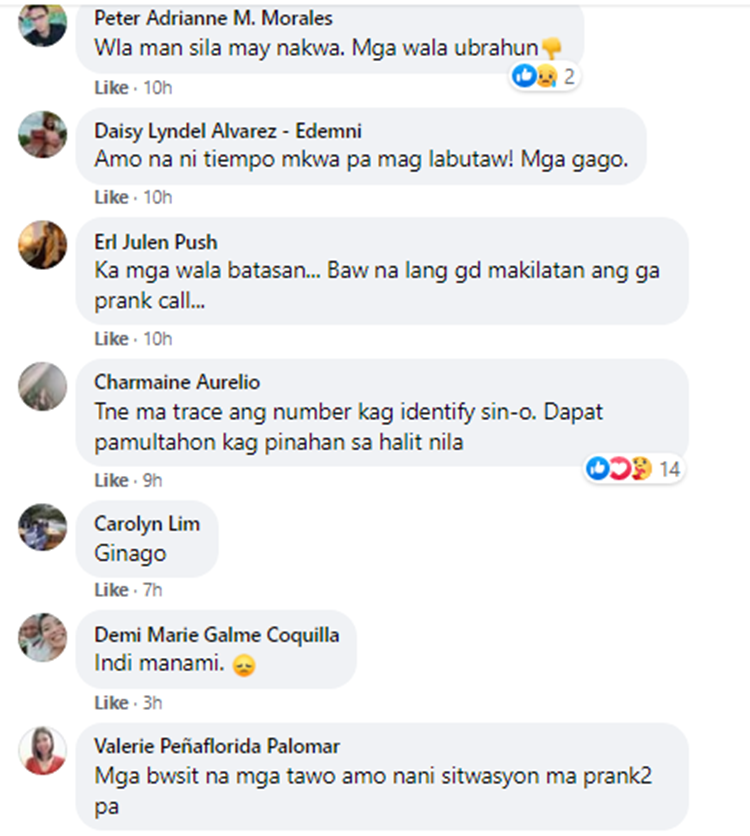Click thumbs-up reaction icon on Charmaine's comment
The height and width of the screenshot is (836, 750).
click(x=598, y=469)
